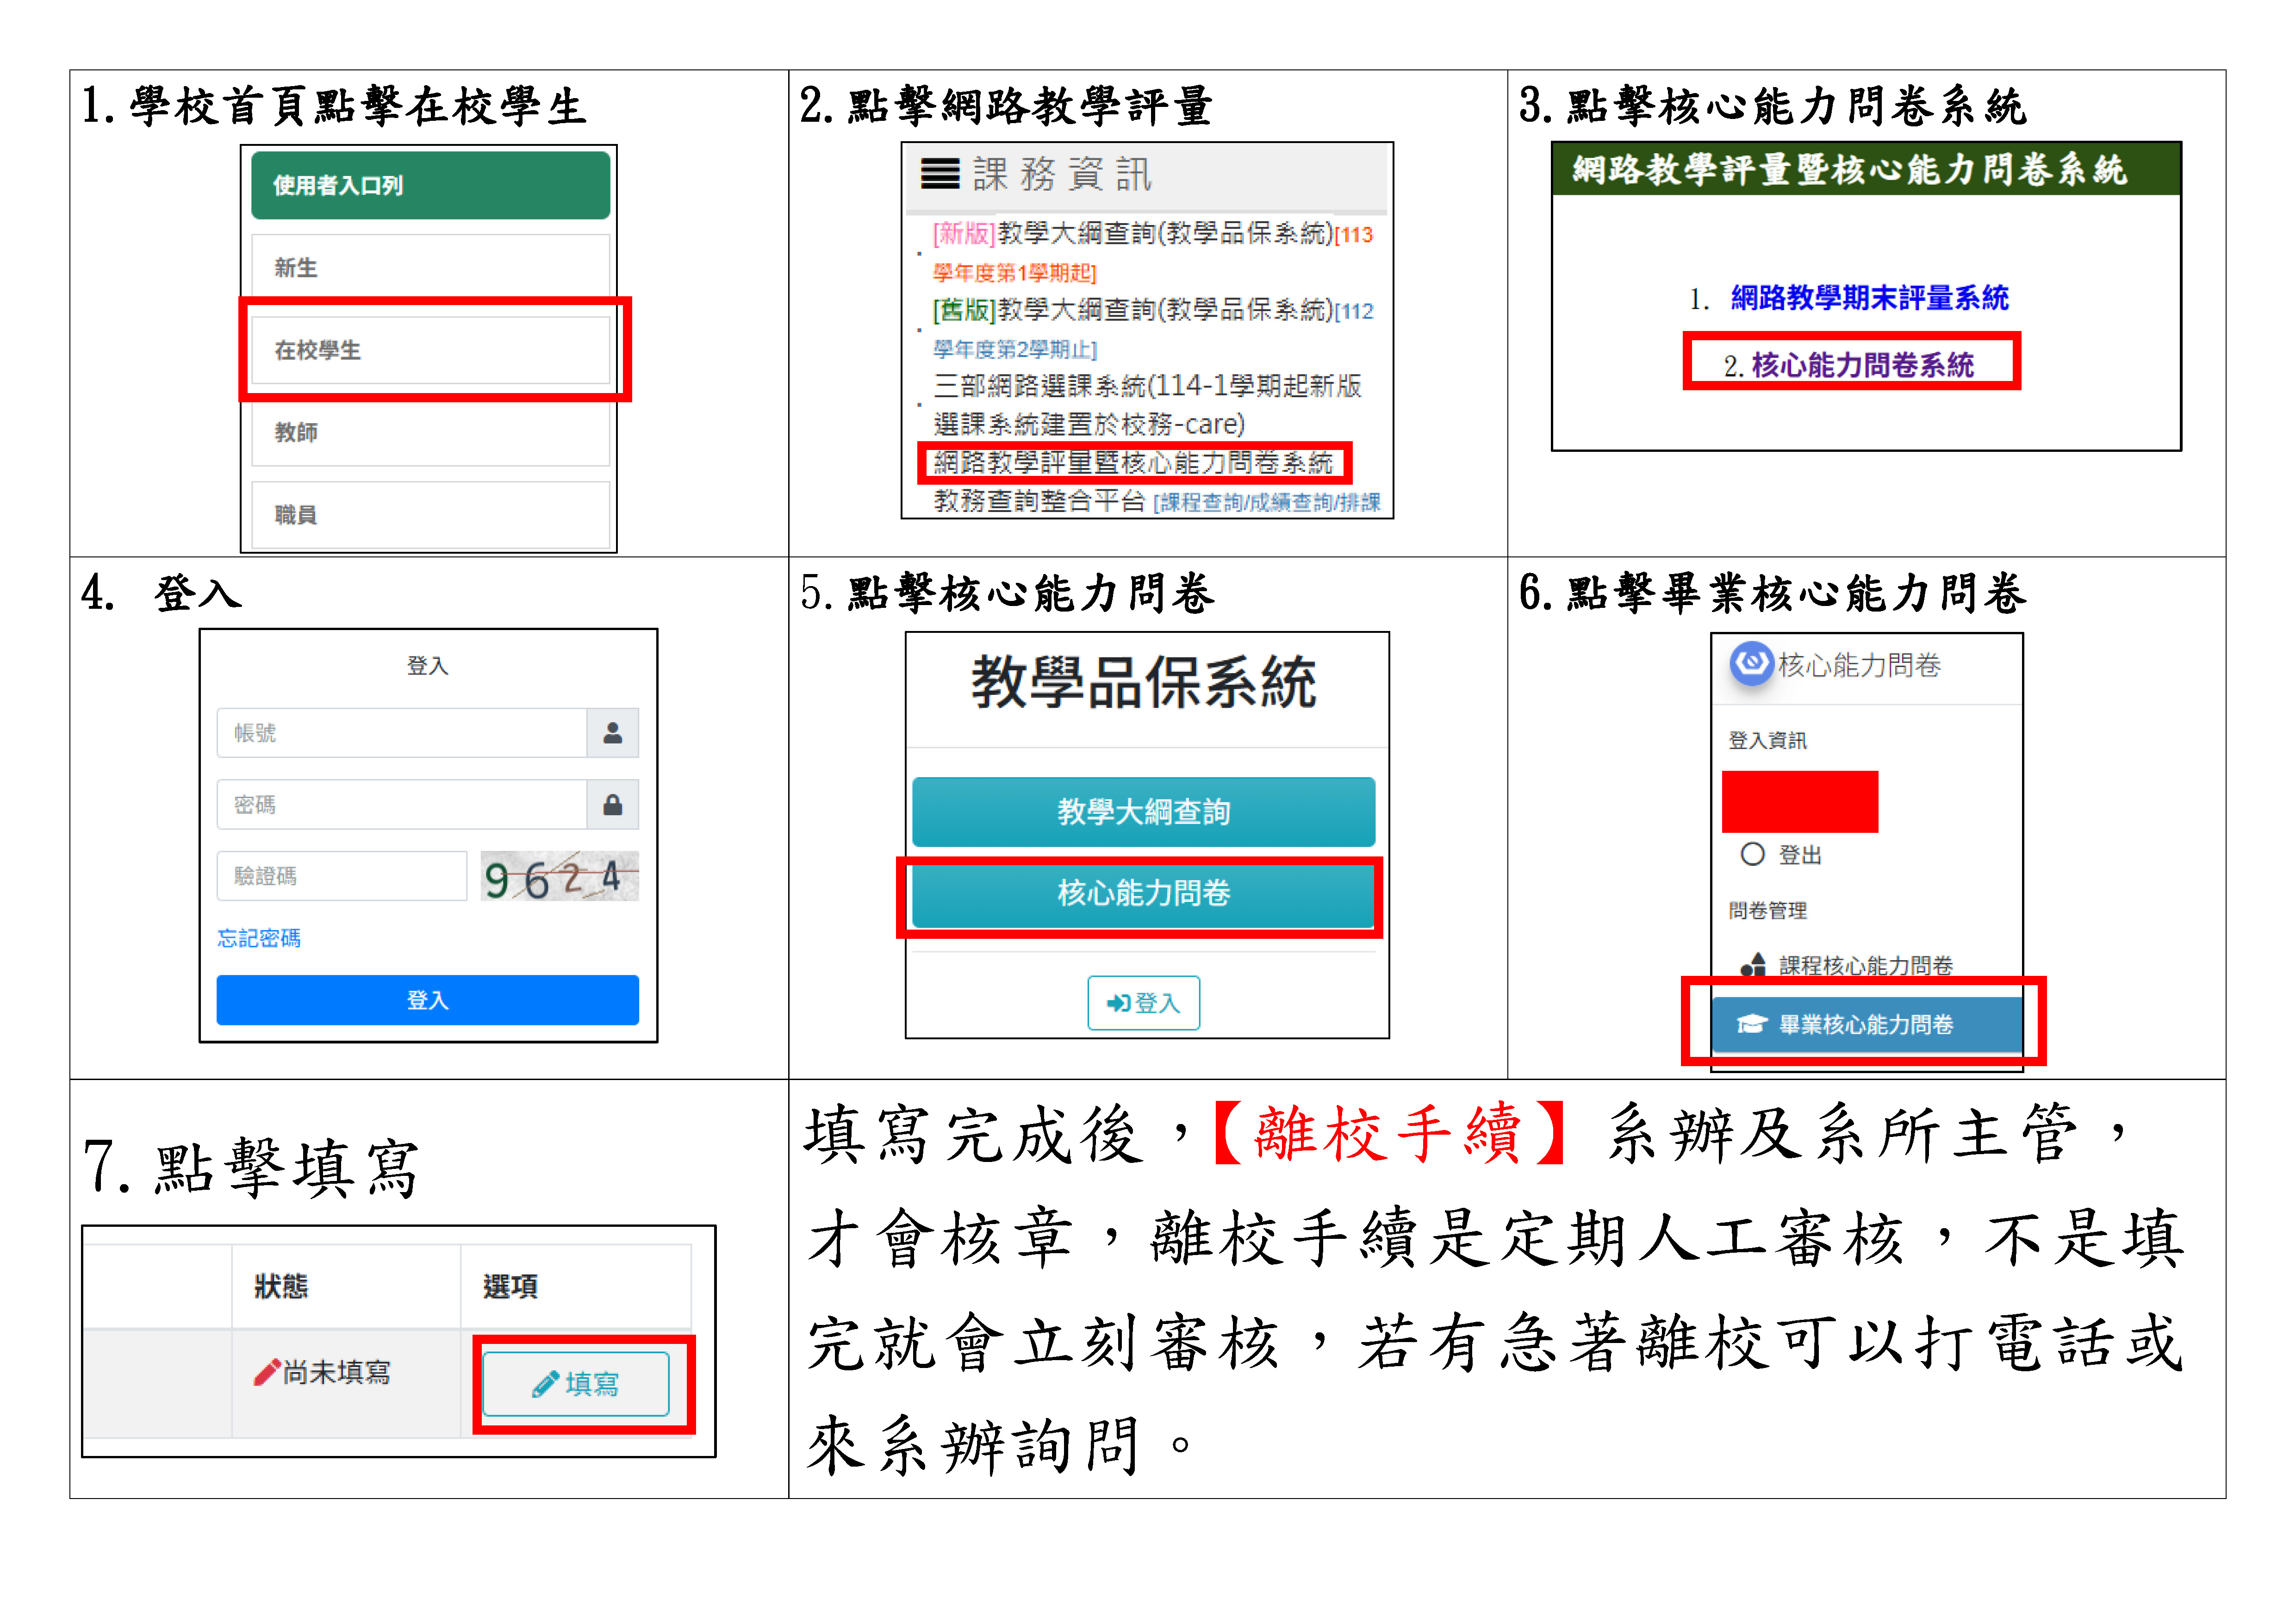
Task: Click the captcha image showing 9624
Action: point(558,877)
